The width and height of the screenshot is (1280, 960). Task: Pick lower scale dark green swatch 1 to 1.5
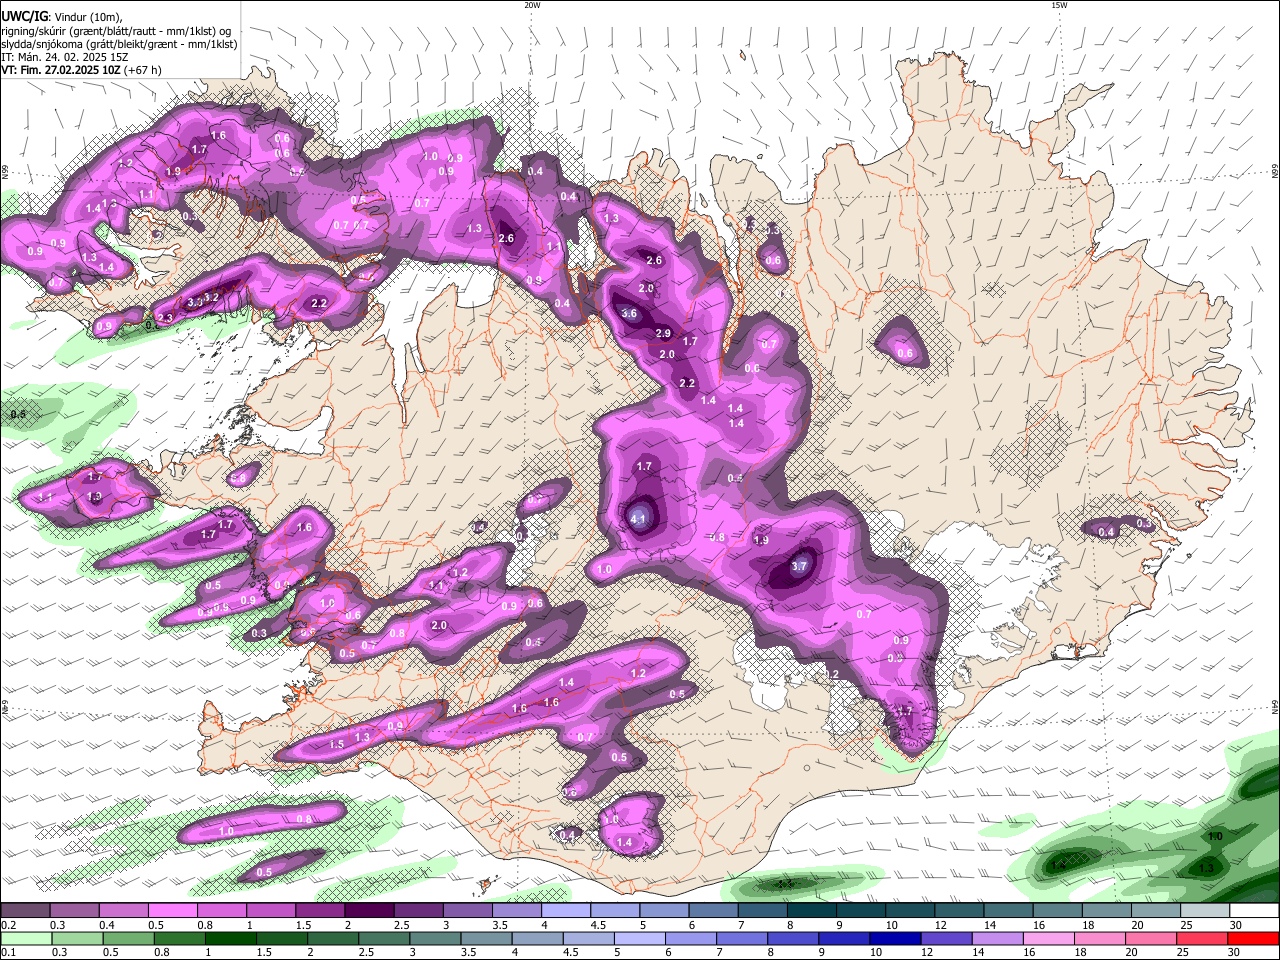228,938
